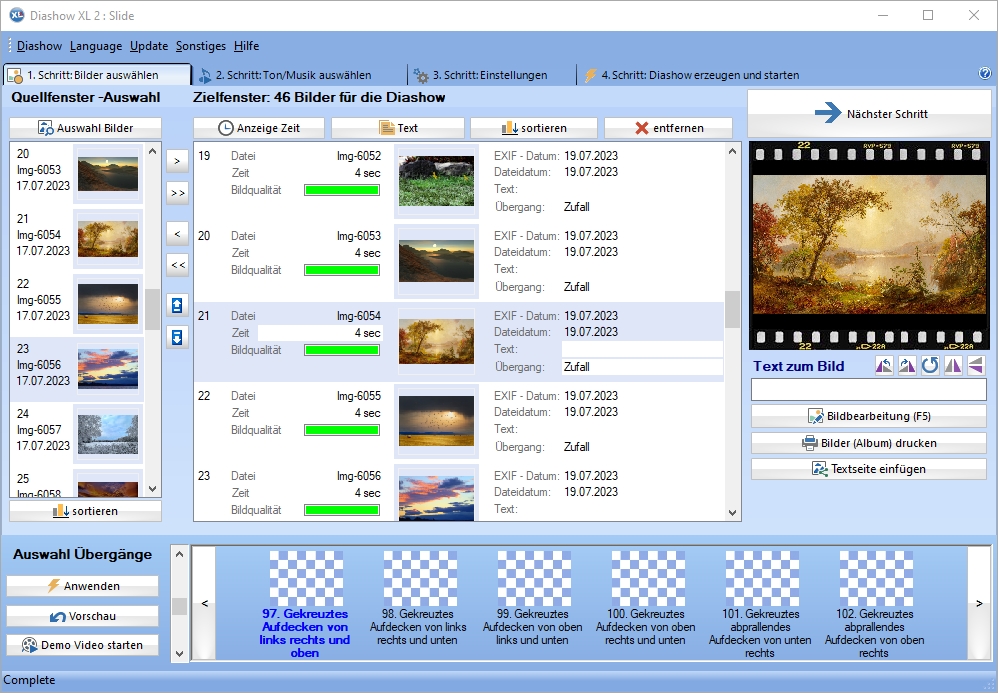Click green Bildqualität bar of image 22
The width and height of the screenshot is (998, 693).
pos(342,430)
